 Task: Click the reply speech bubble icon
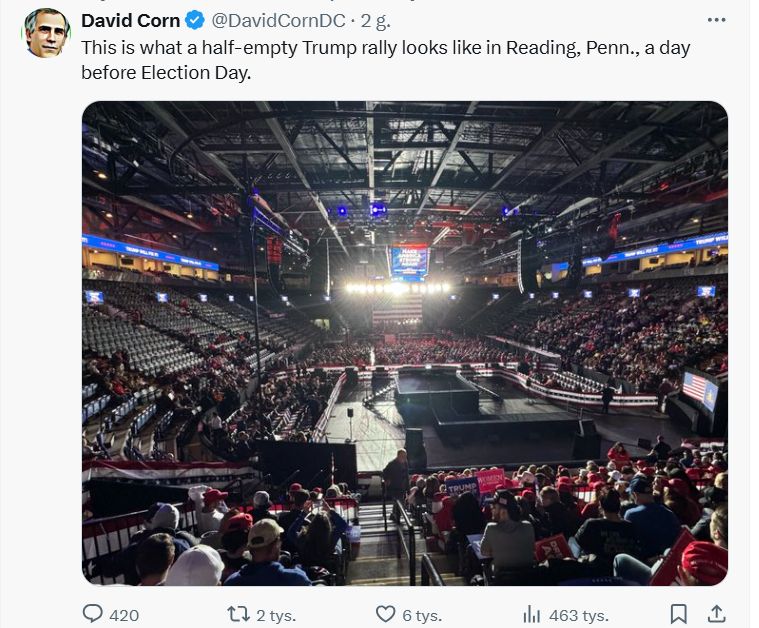point(93,613)
